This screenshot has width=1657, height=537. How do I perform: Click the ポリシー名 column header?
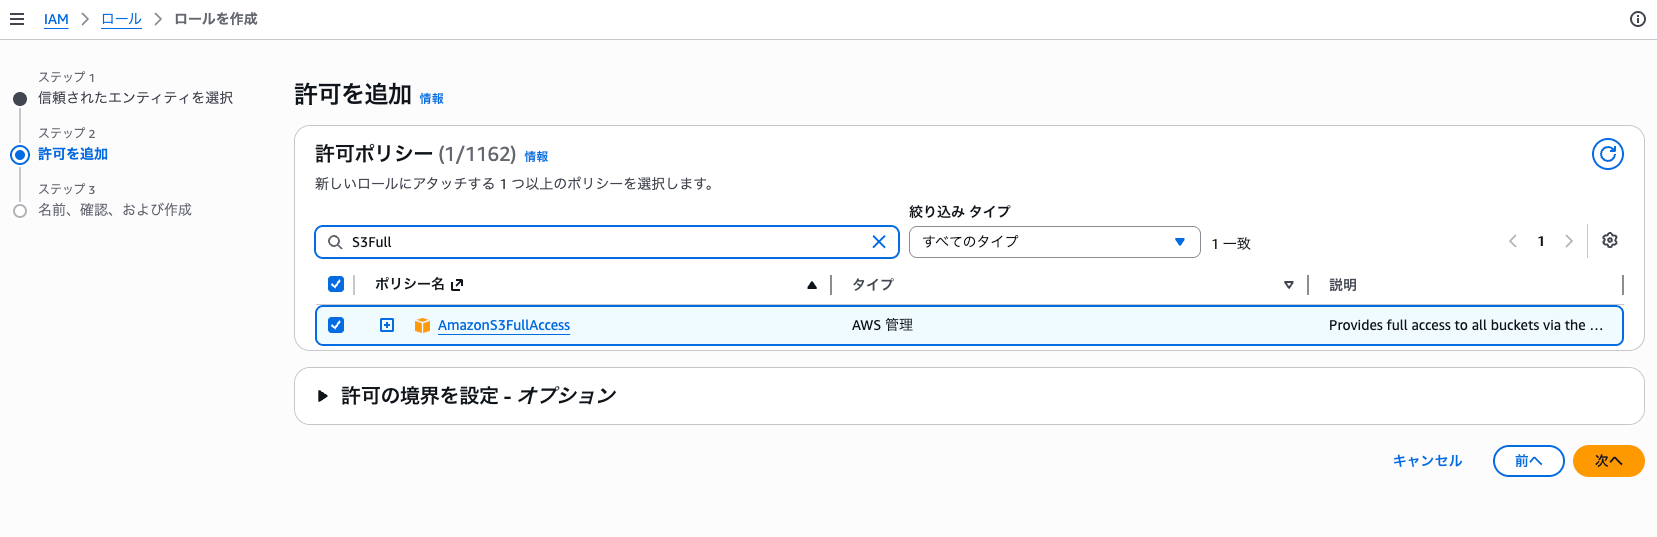coord(410,284)
